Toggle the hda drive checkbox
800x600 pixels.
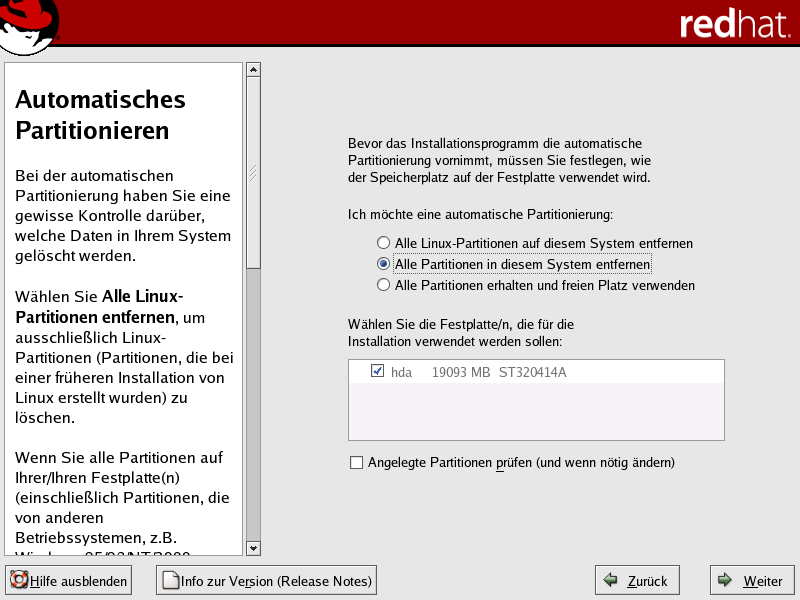pos(377,371)
